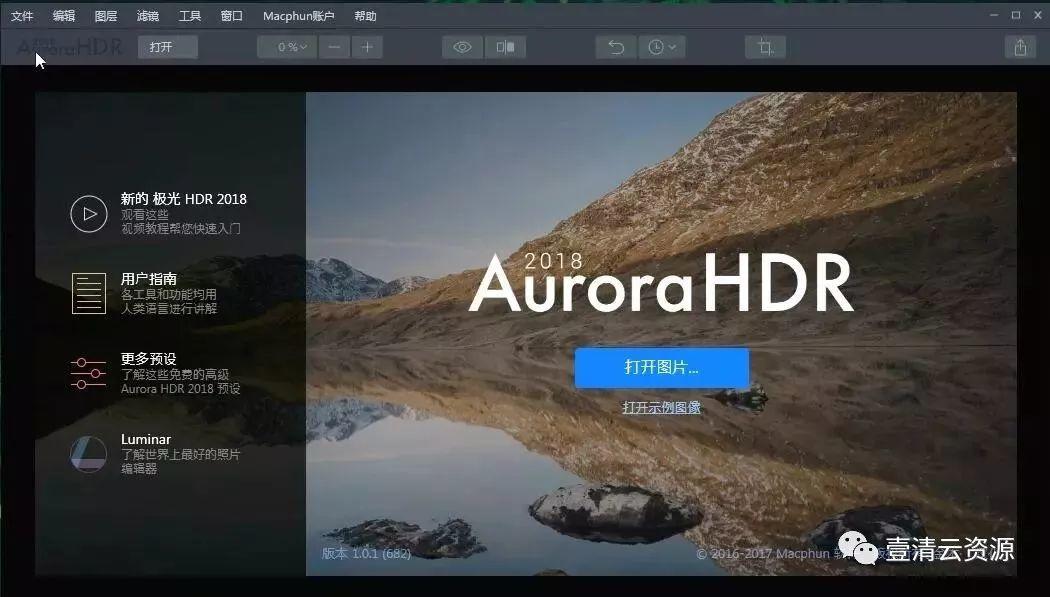The image size is (1050, 597).
Task: Toggle the before/after compare view
Action: click(x=505, y=47)
